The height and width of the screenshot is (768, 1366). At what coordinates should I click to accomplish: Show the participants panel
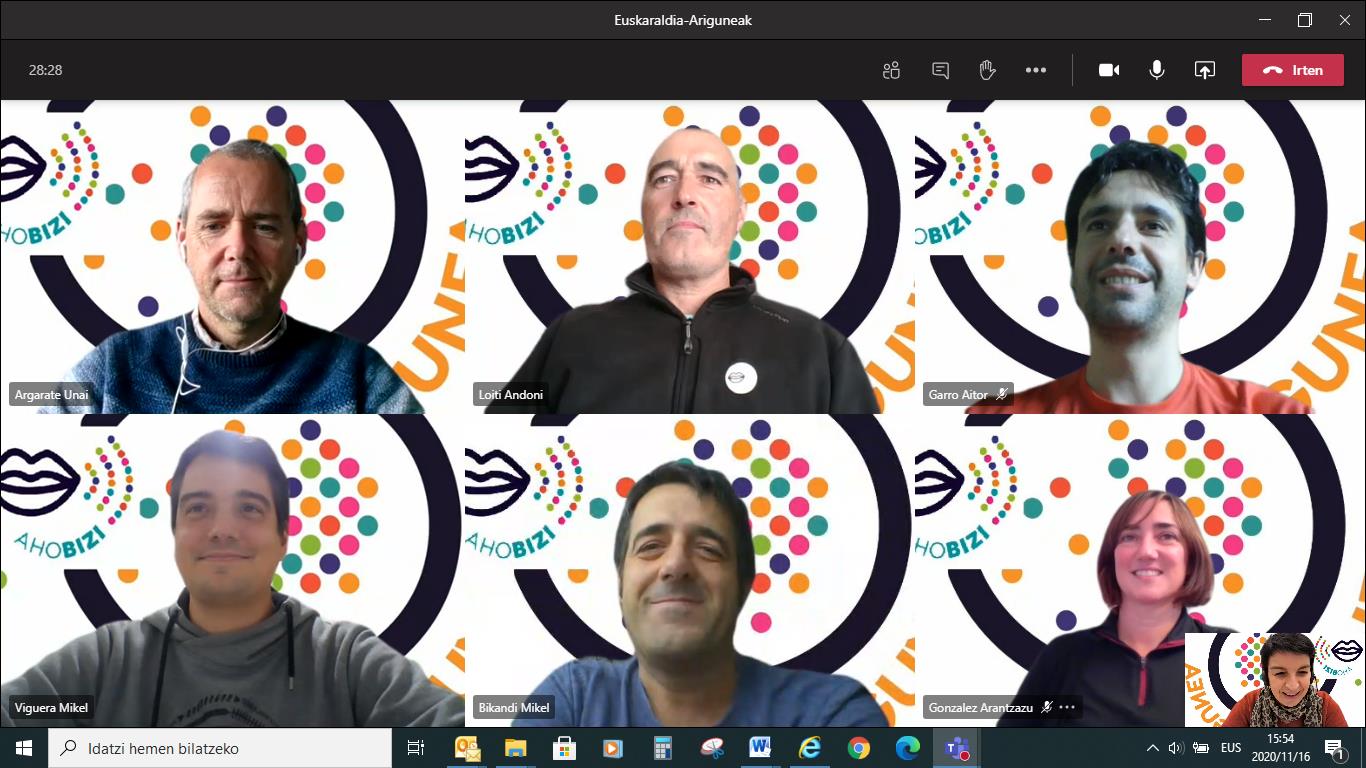pos(891,70)
